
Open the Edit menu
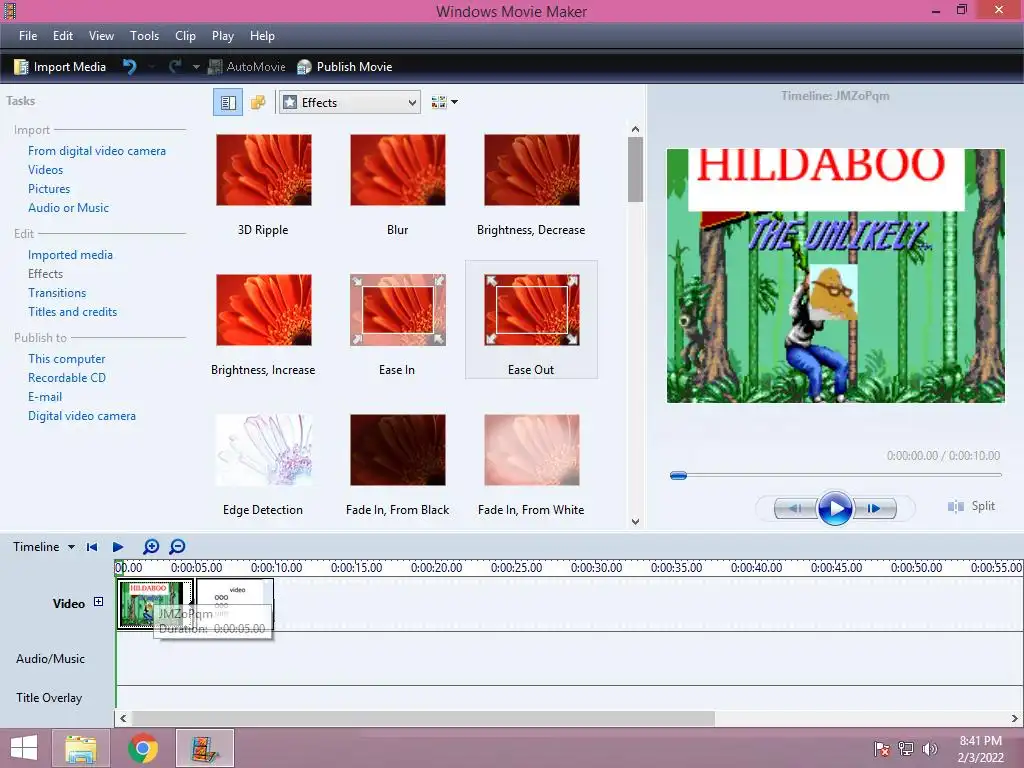click(63, 36)
